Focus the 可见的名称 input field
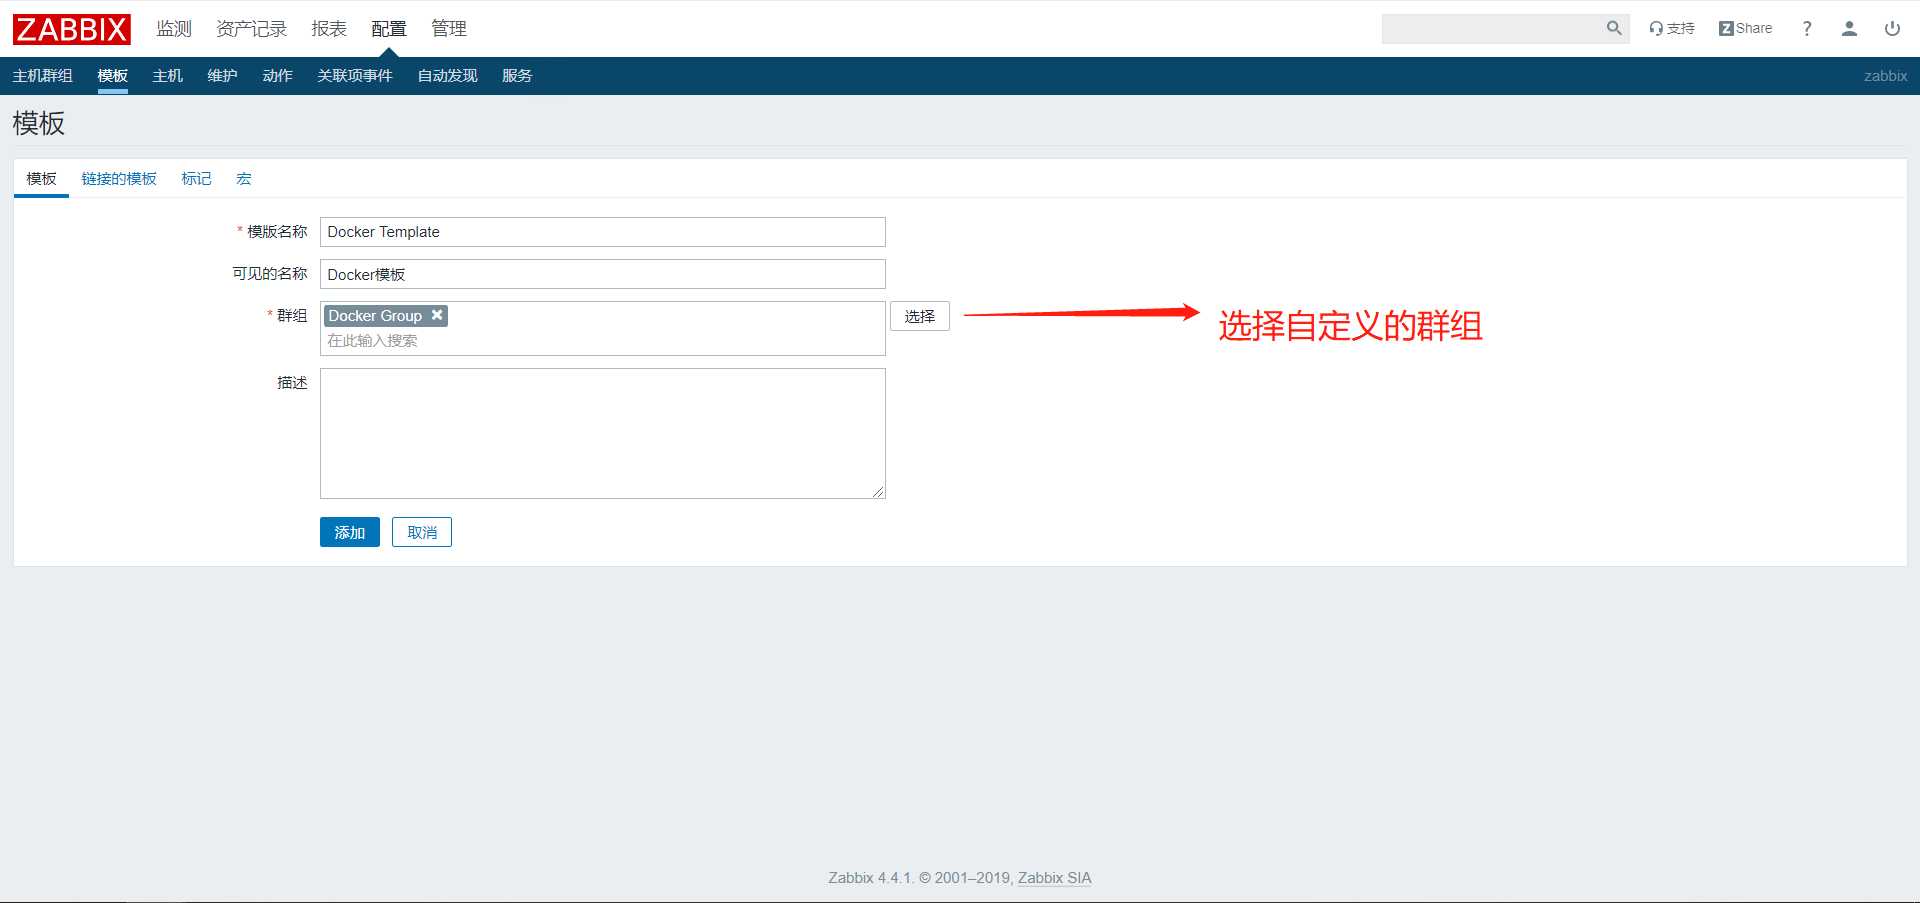 tap(603, 274)
